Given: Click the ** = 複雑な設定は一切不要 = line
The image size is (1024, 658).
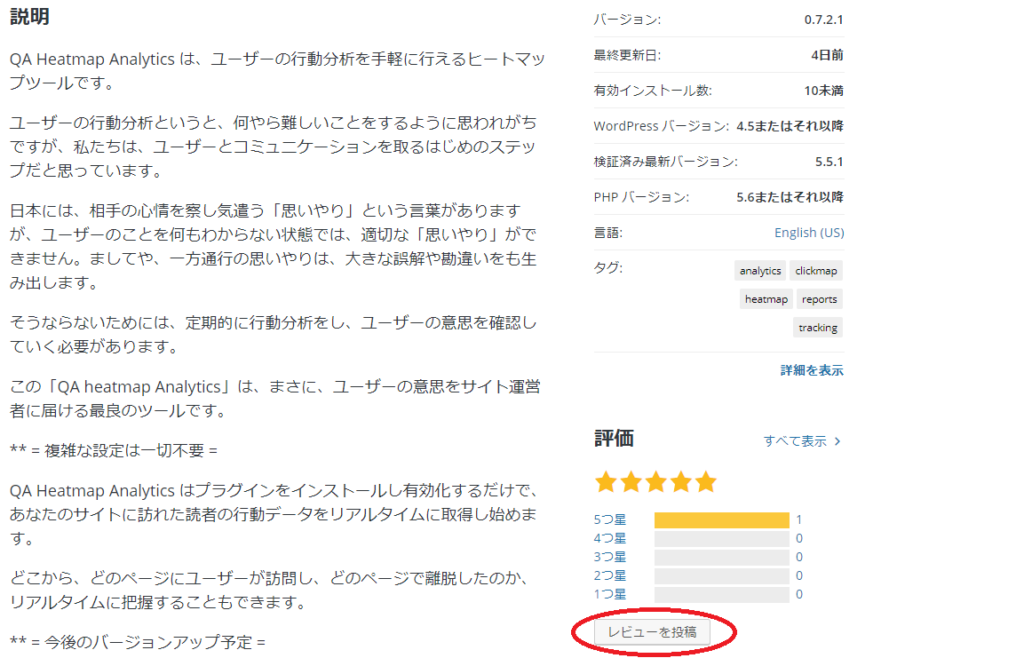Looking at the screenshot, I should coord(114,450).
